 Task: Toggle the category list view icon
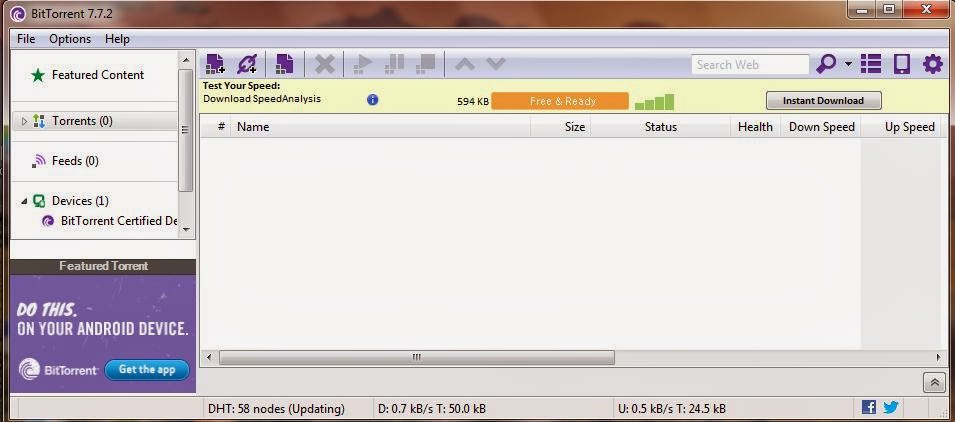click(x=871, y=63)
